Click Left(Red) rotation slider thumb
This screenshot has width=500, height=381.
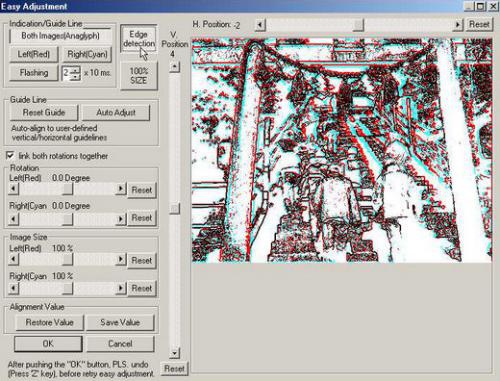(68, 189)
